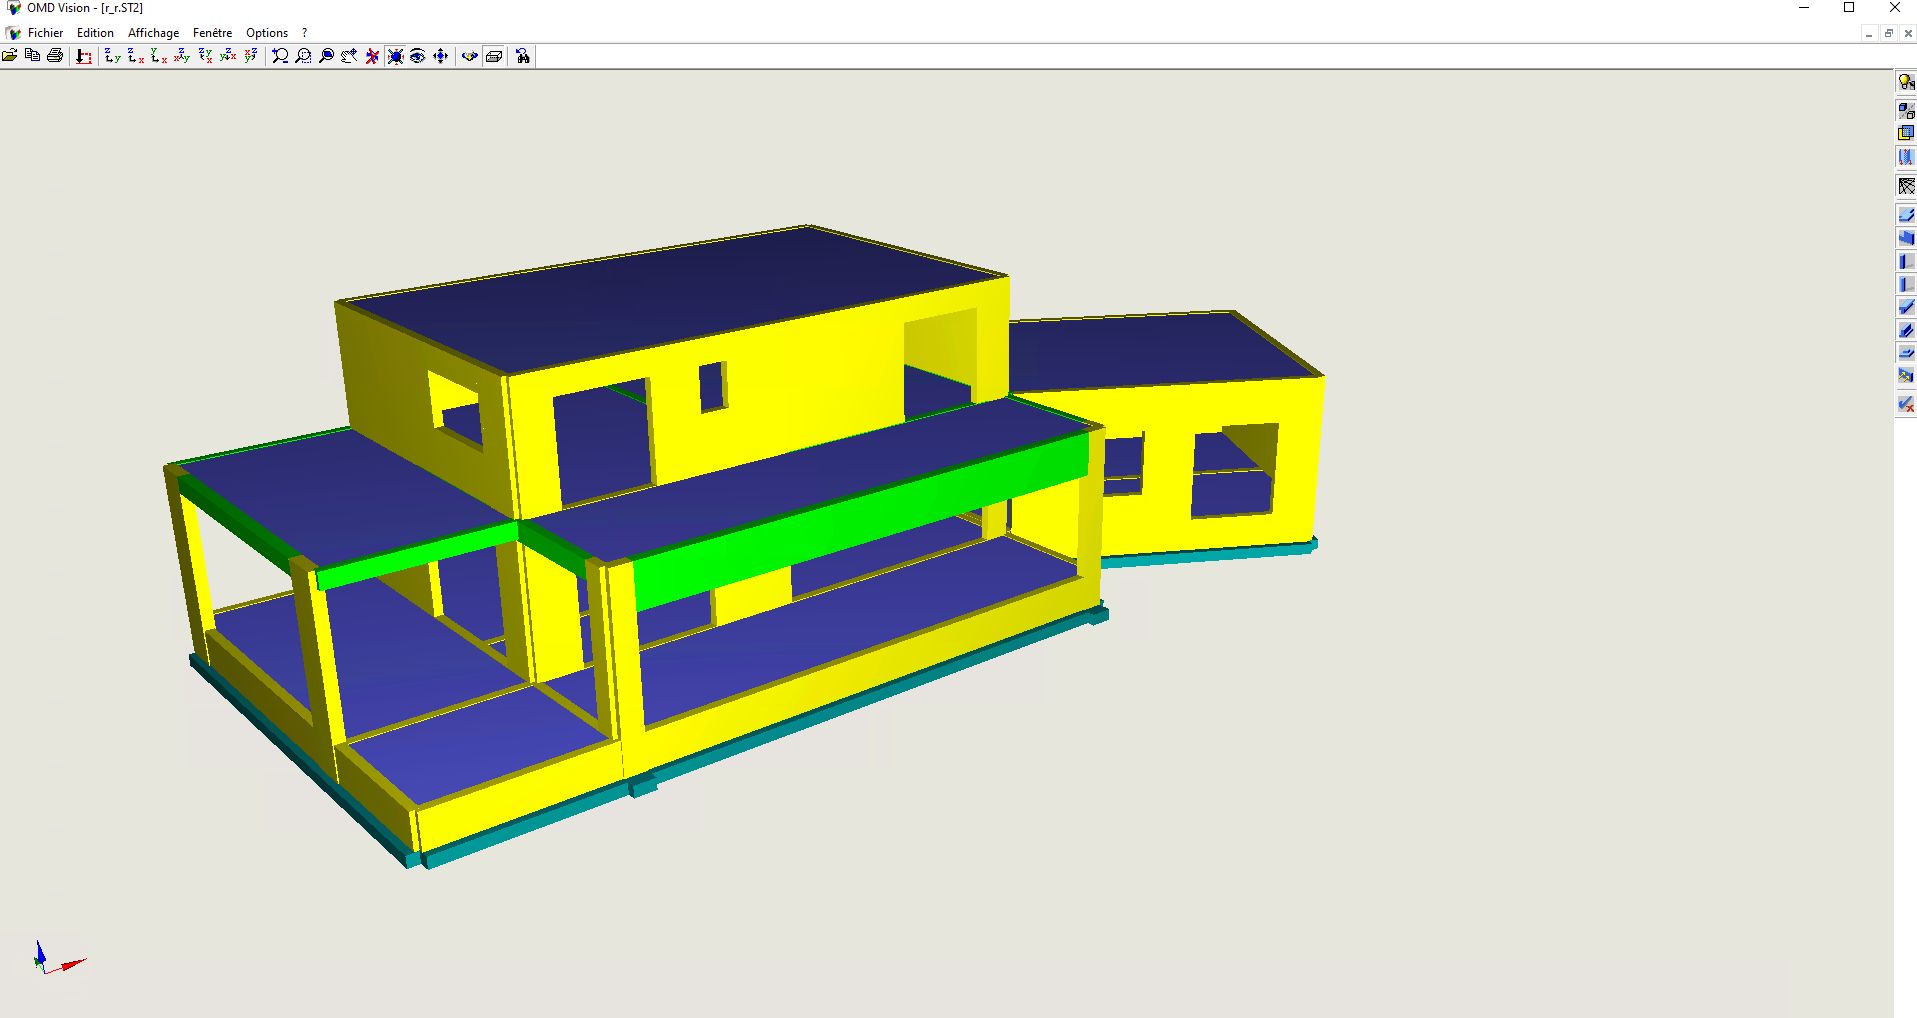
Task: Toggle the 3D box rendering button
Action: coord(494,56)
